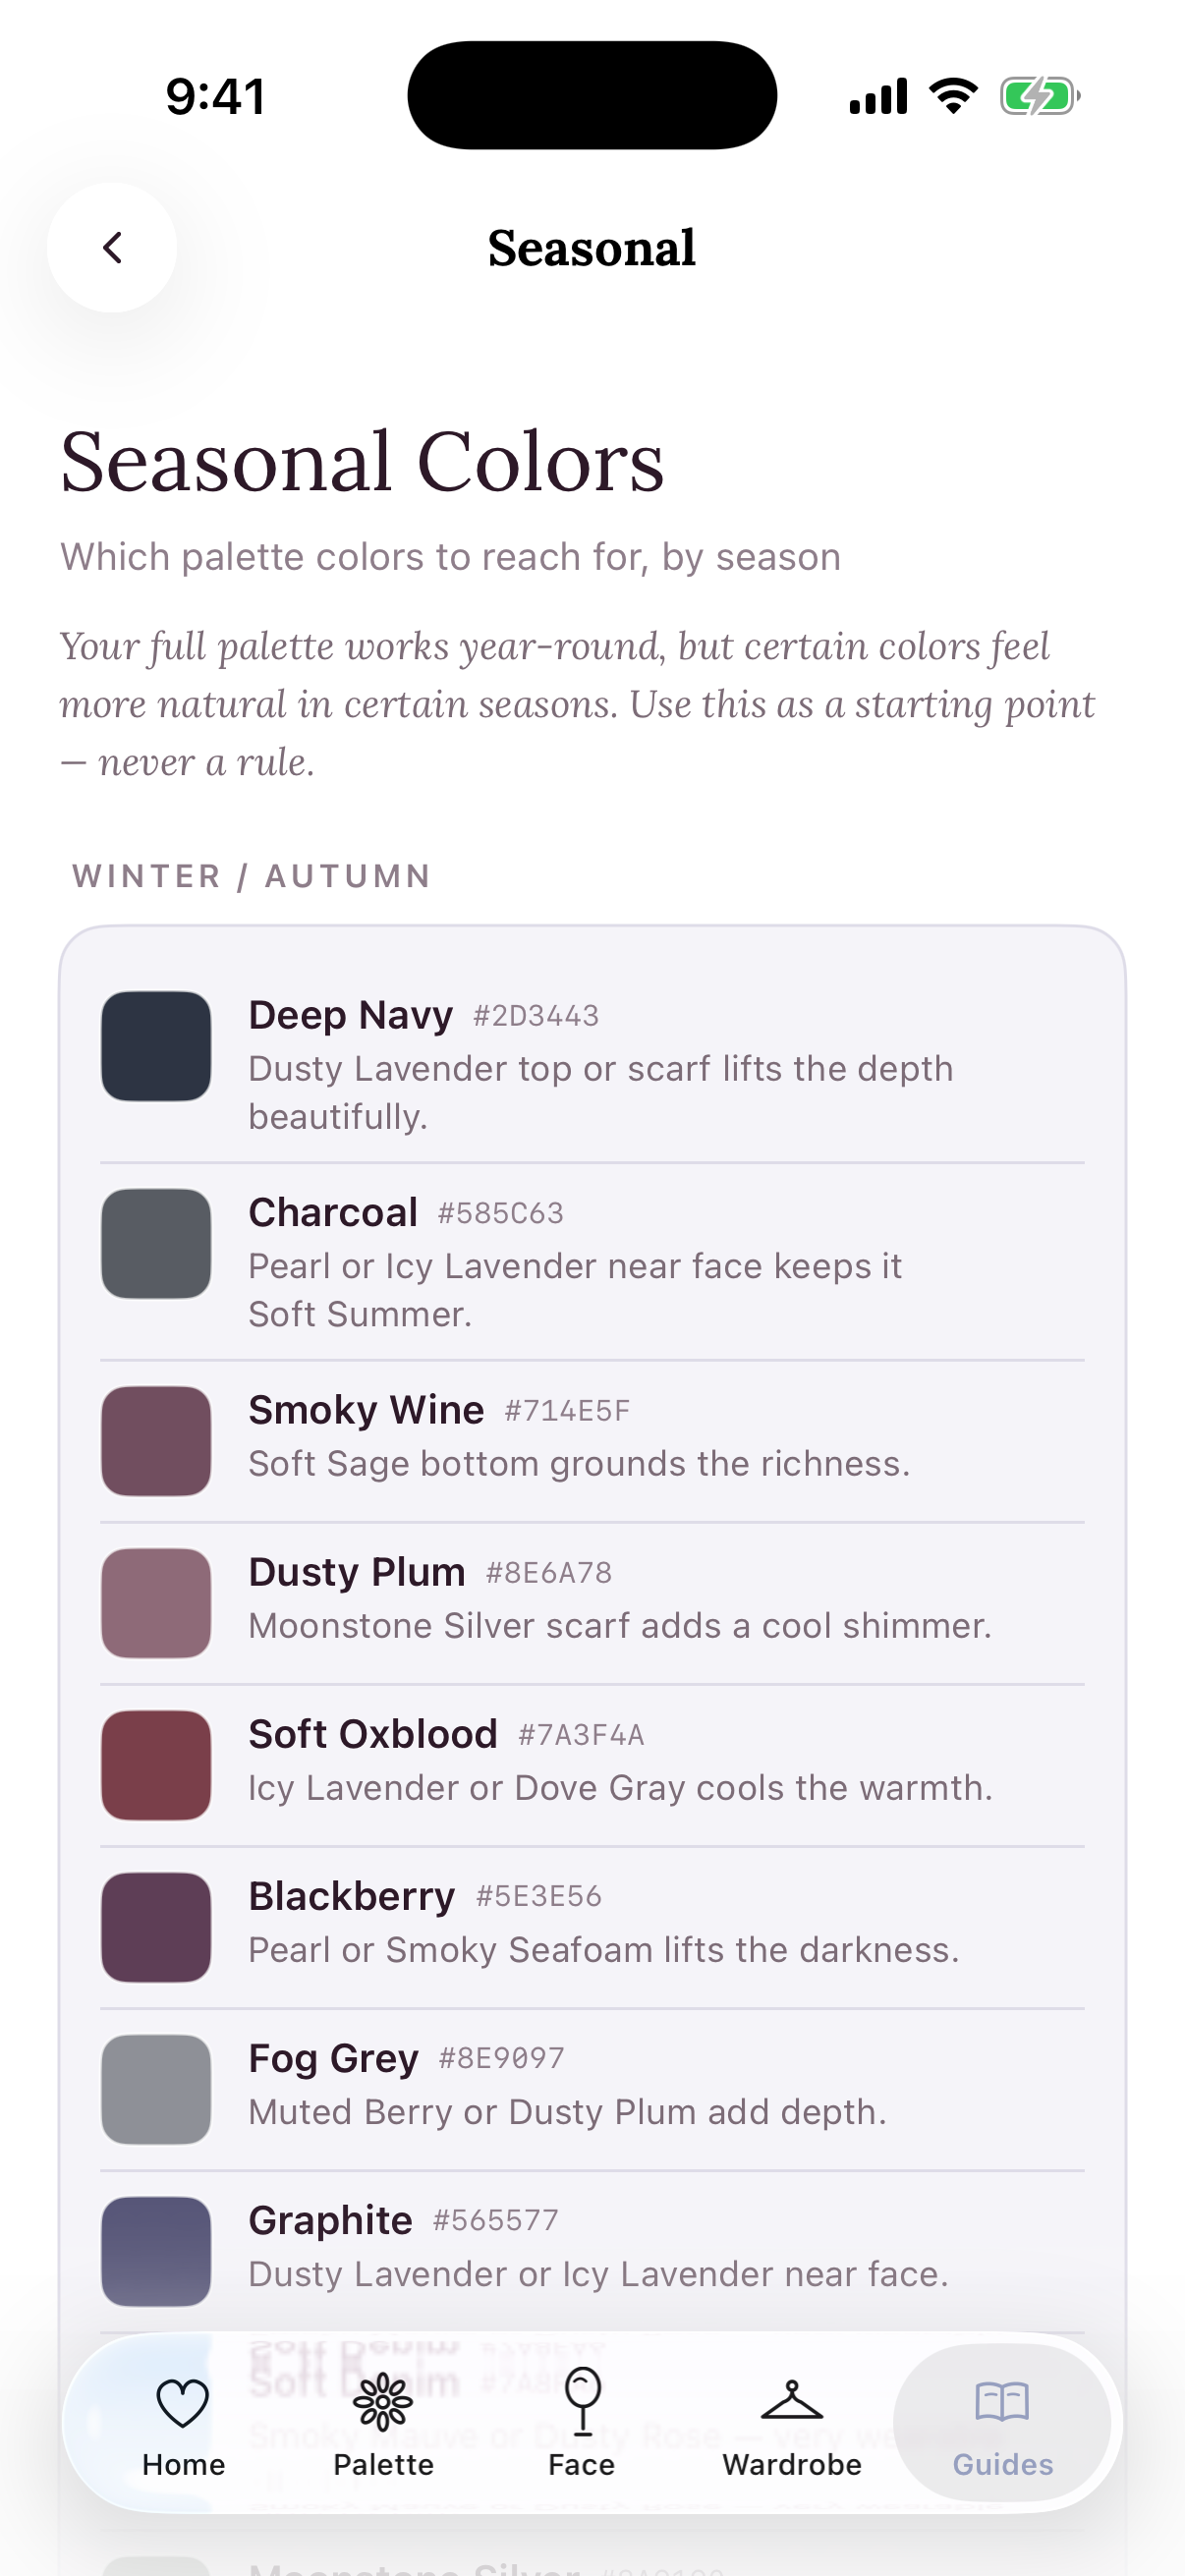Tap the Seasonal page title
Screen dimensions: 1185x2576
(592, 248)
